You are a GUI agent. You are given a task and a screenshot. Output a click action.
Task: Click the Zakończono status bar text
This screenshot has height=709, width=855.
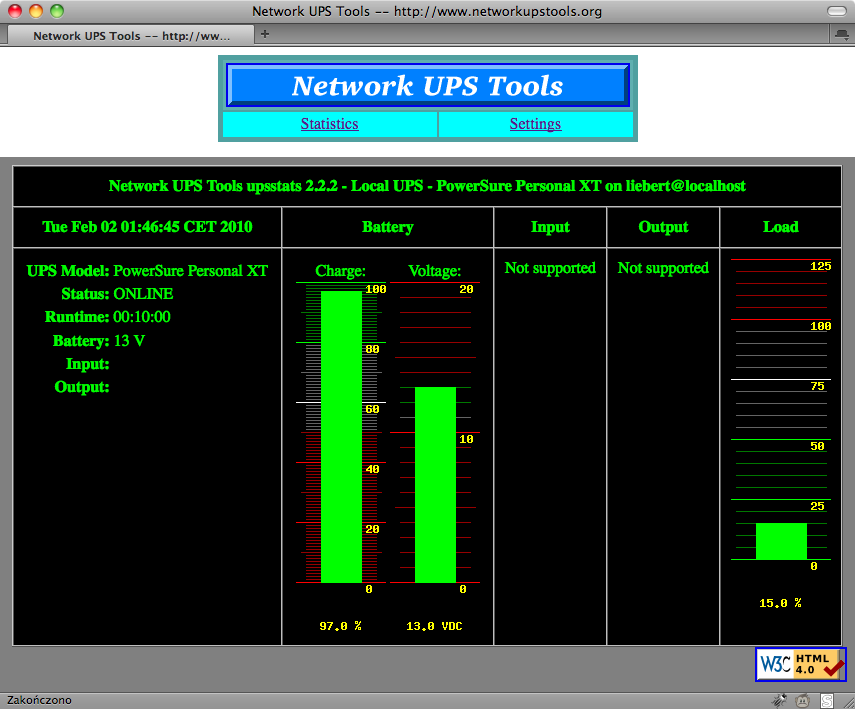click(x=39, y=700)
